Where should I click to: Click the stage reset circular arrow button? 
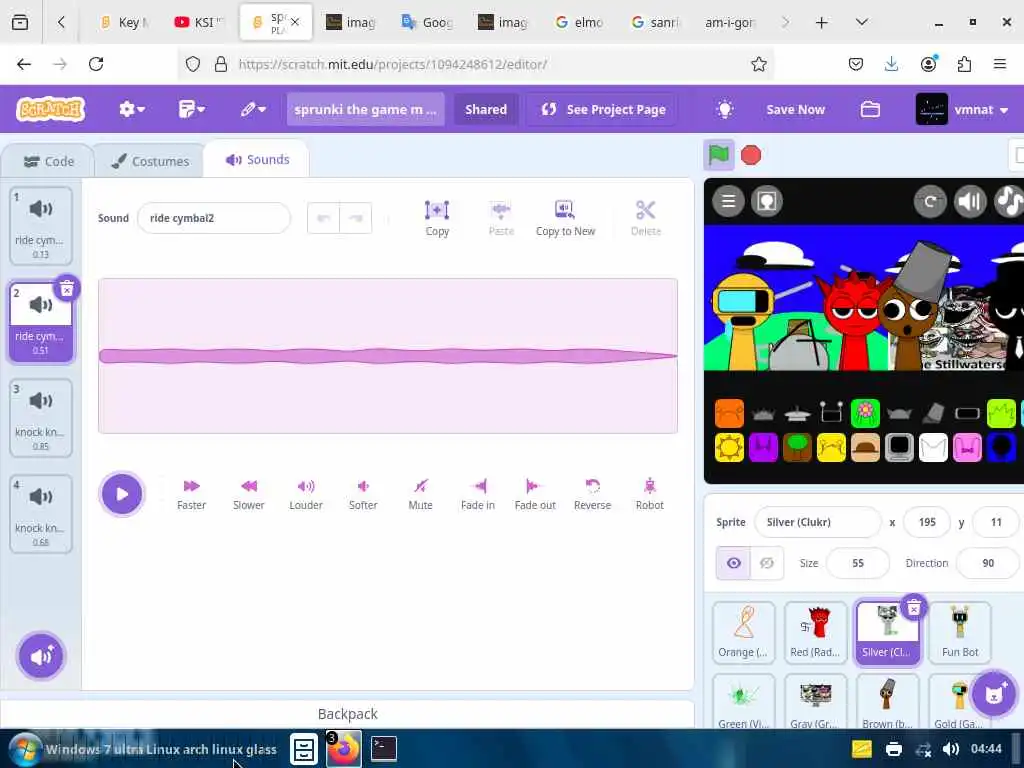click(x=930, y=201)
